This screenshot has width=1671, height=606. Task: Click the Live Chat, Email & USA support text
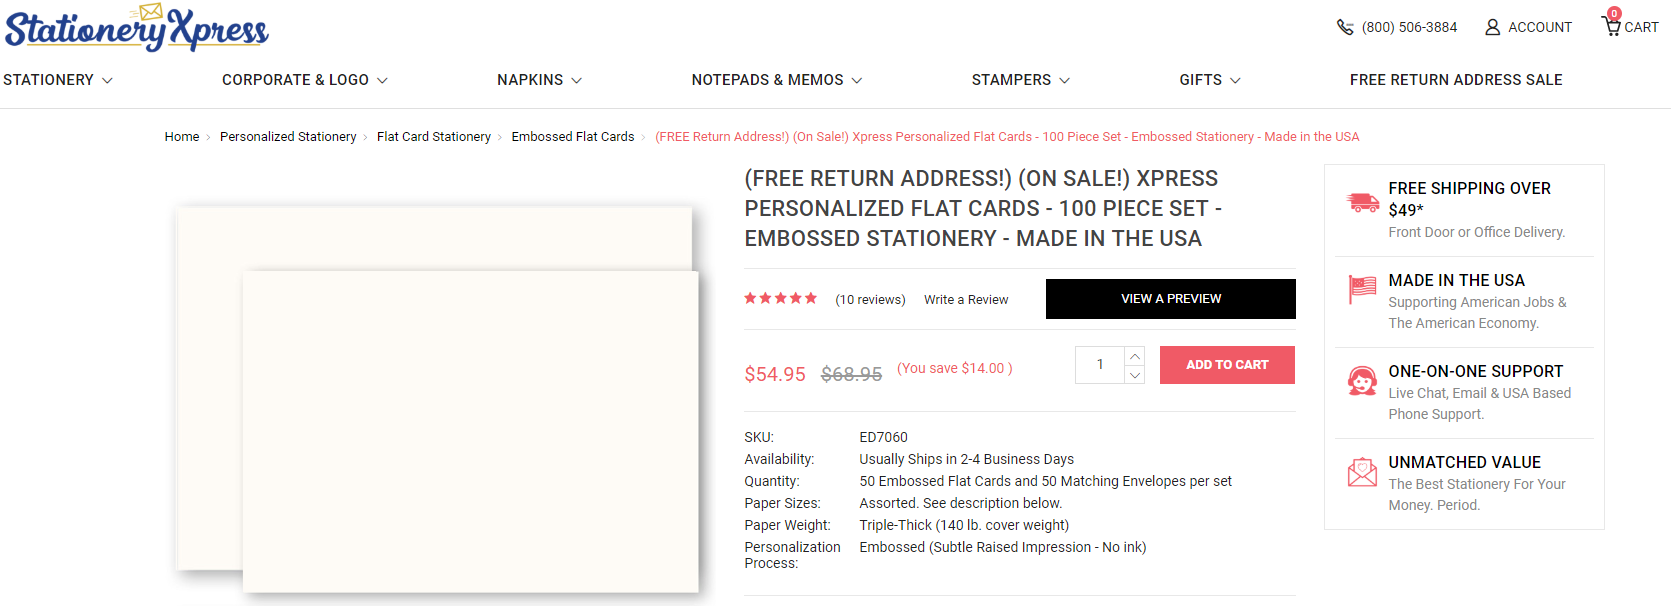pyautogui.click(x=1480, y=404)
